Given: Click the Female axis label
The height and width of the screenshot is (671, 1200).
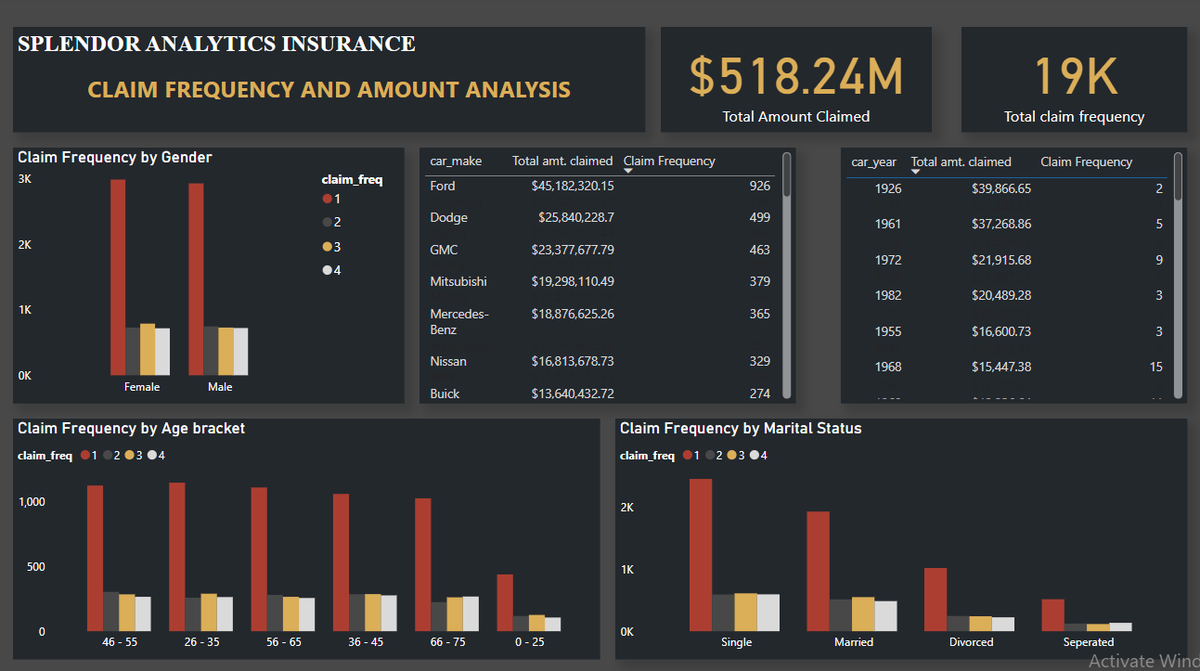Looking at the screenshot, I should (x=142, y=387).
